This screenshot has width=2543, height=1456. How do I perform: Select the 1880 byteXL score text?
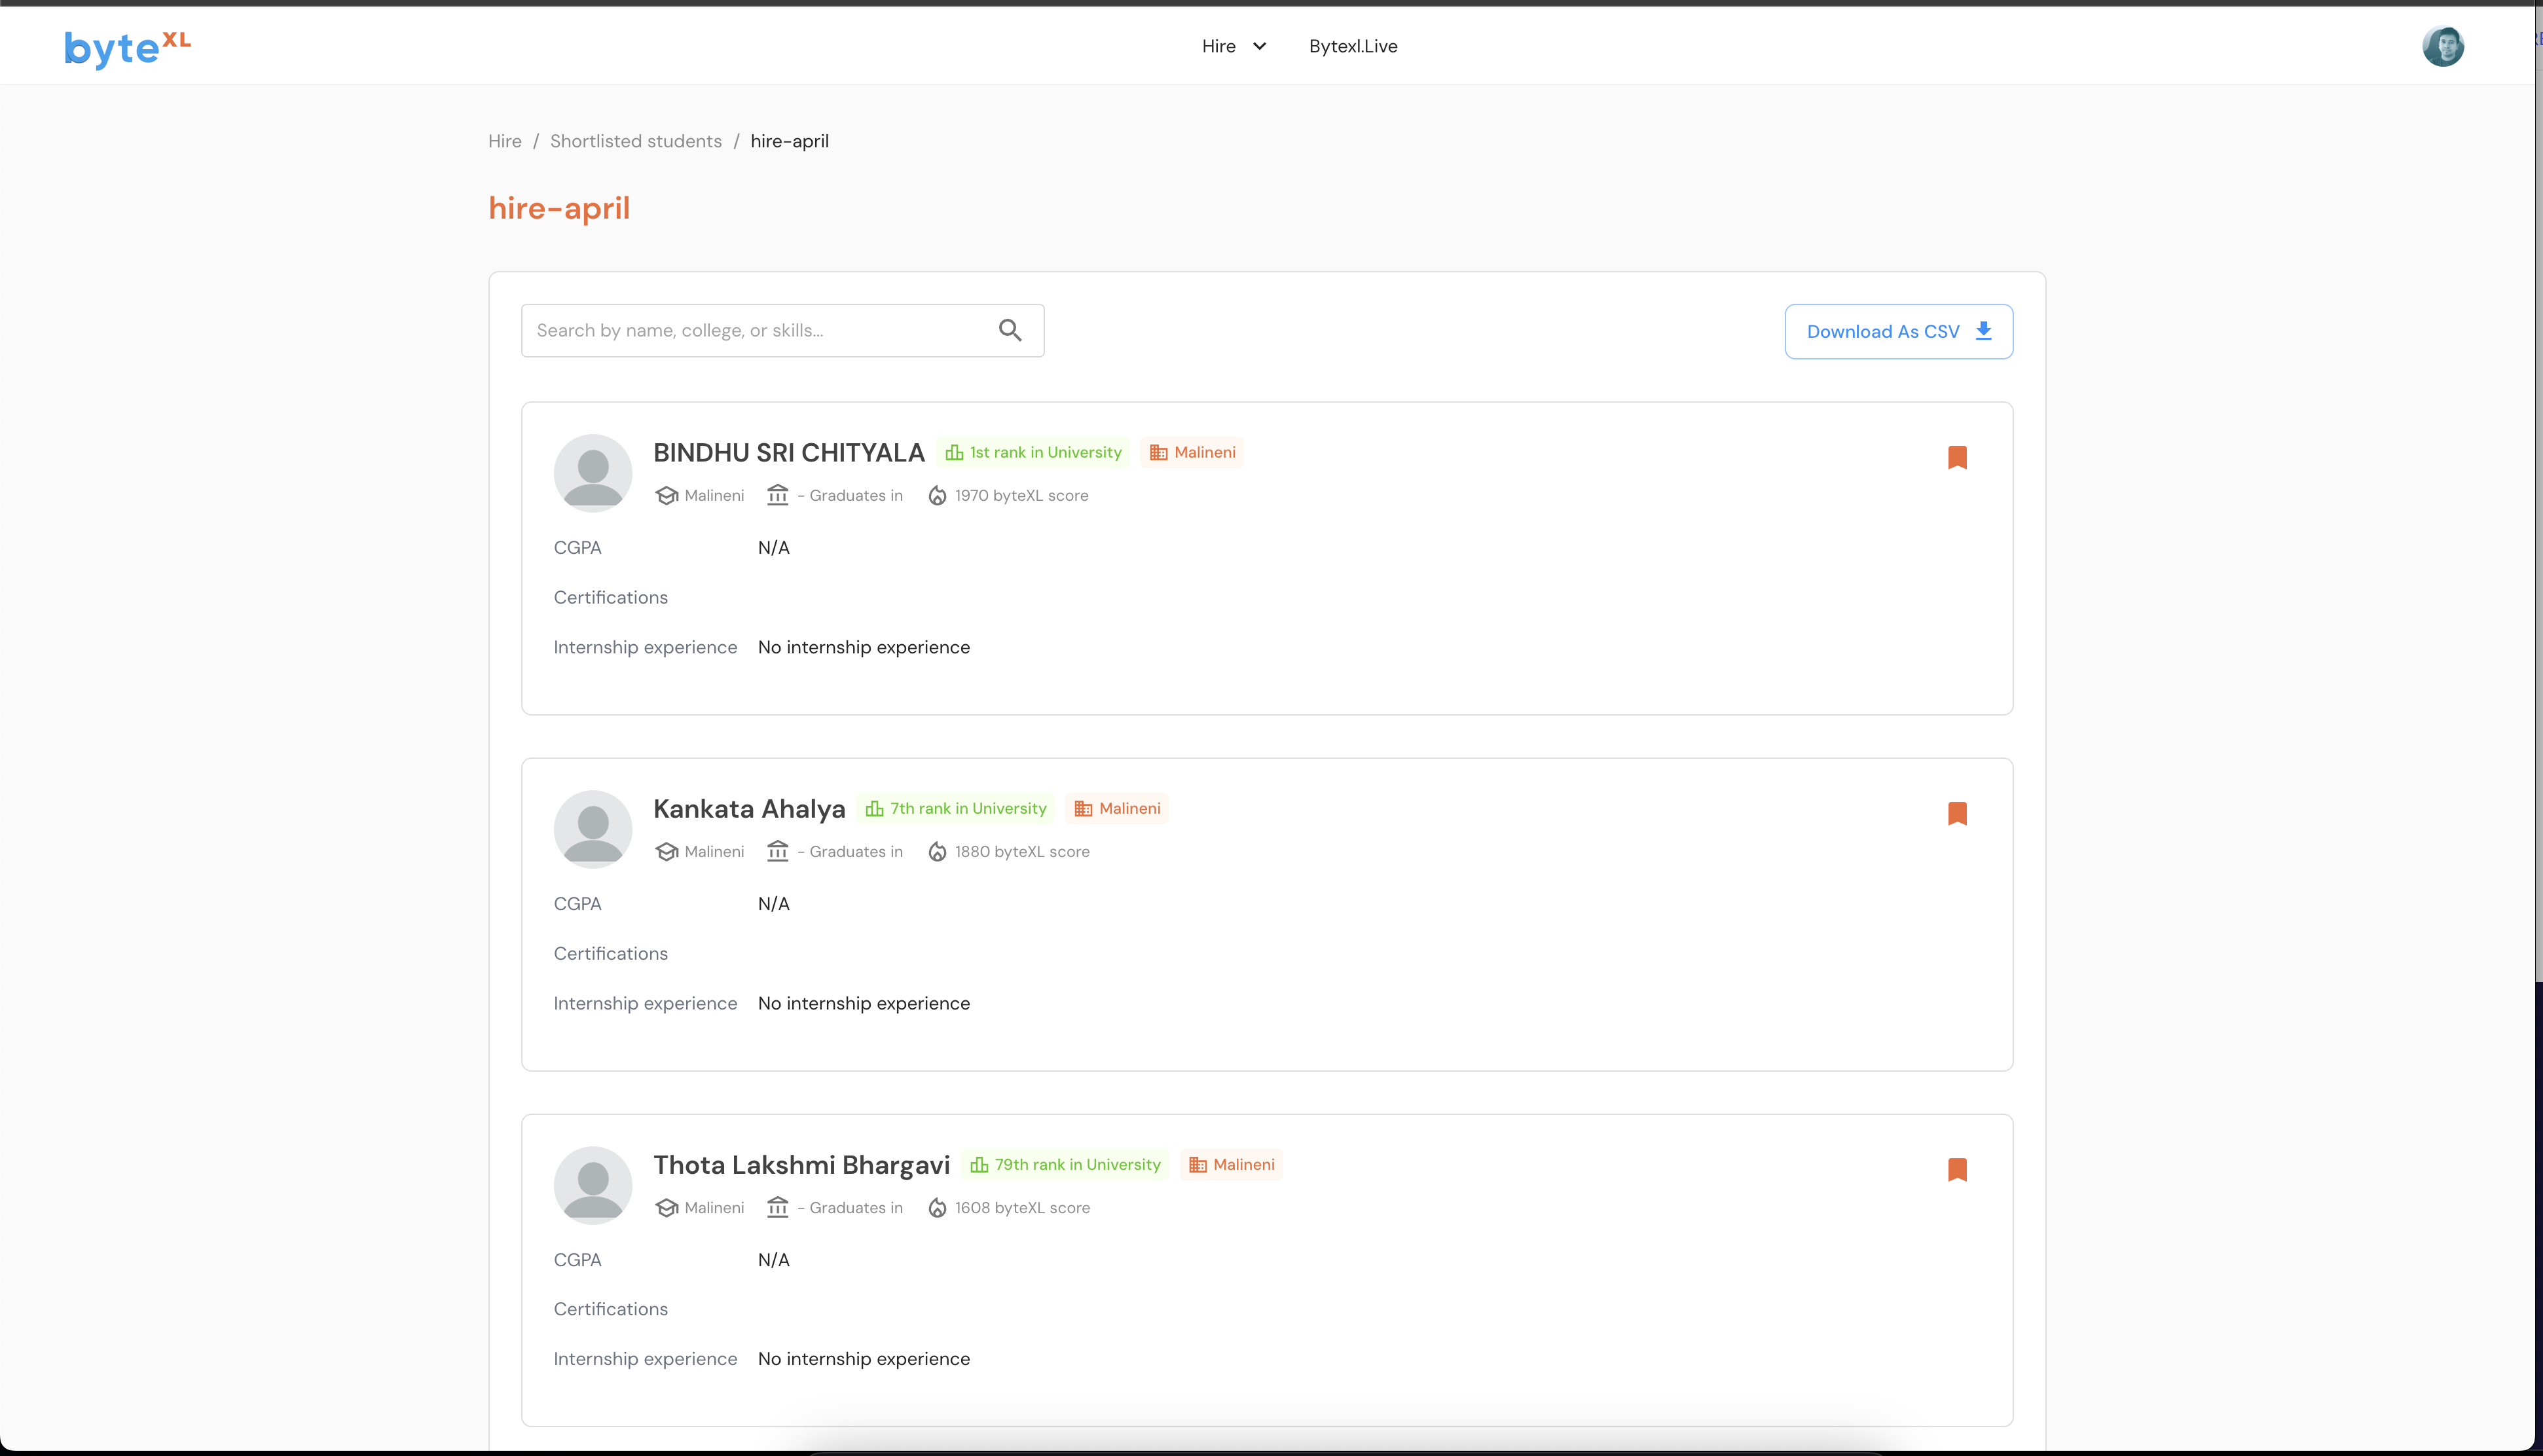[1022, 851]
